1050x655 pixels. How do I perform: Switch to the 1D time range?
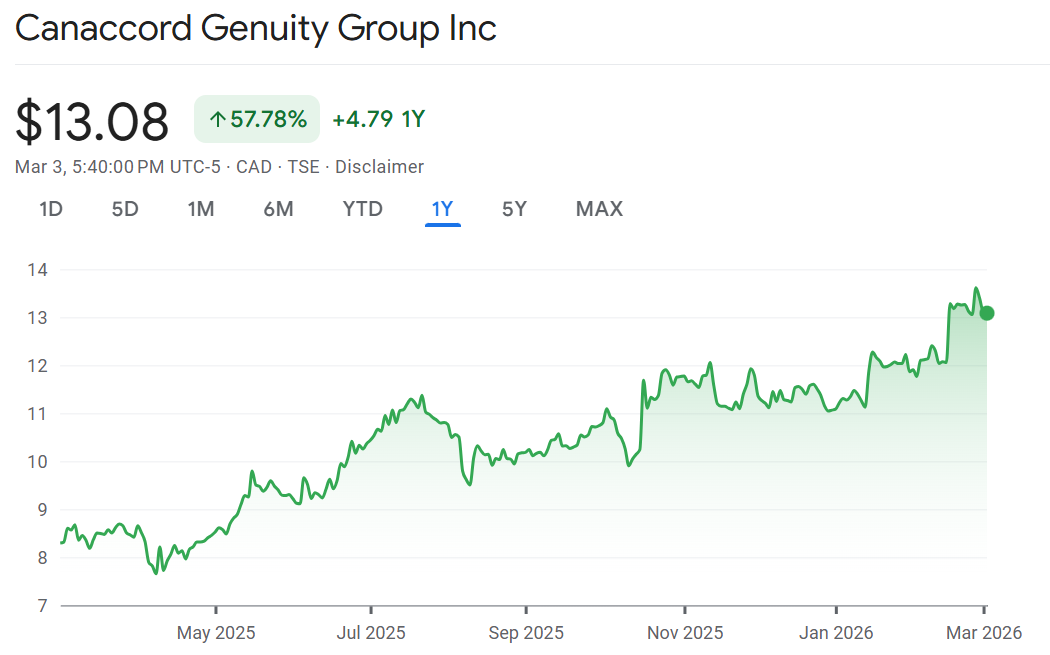(x=51, y=209)
